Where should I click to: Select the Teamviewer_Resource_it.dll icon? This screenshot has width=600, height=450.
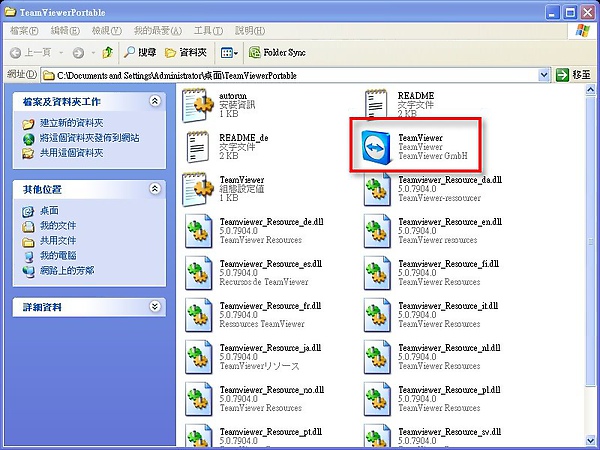(x=377, y=315)
